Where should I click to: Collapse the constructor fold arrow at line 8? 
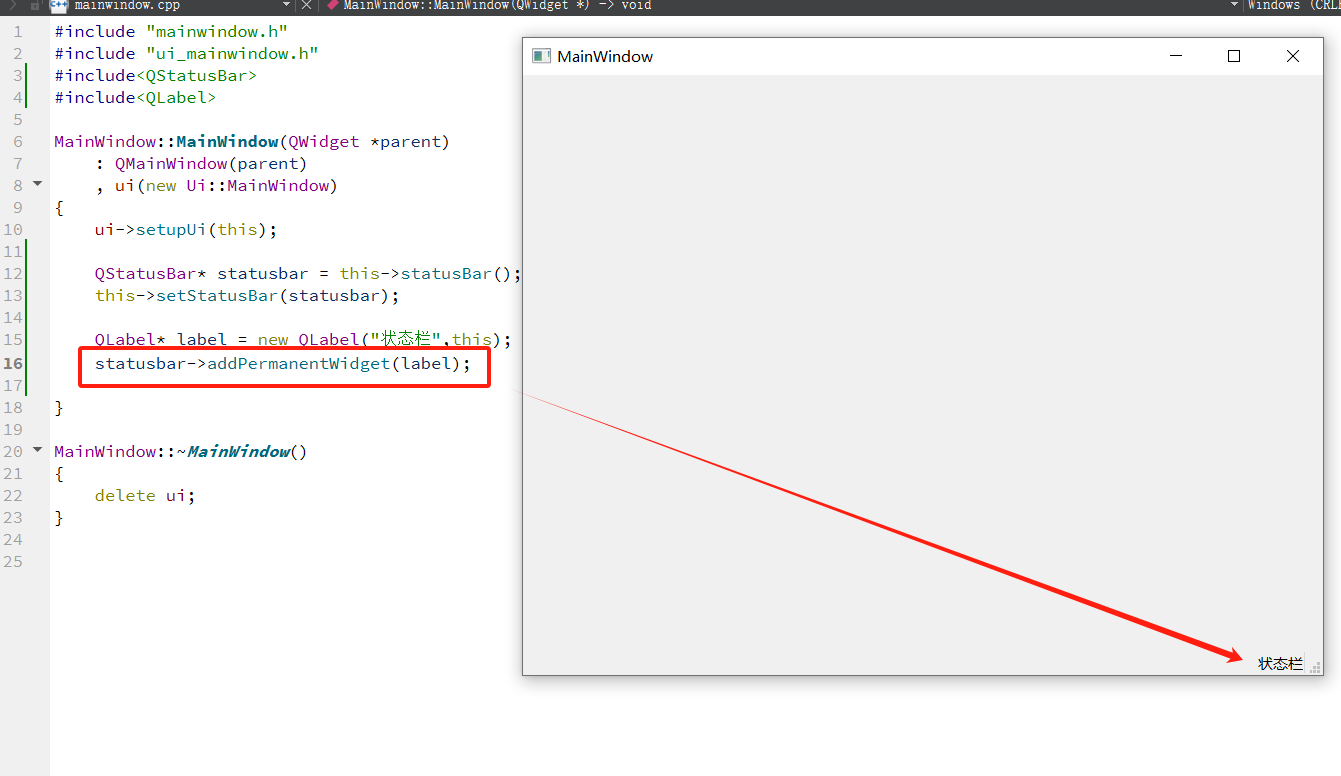click(38, 184)
